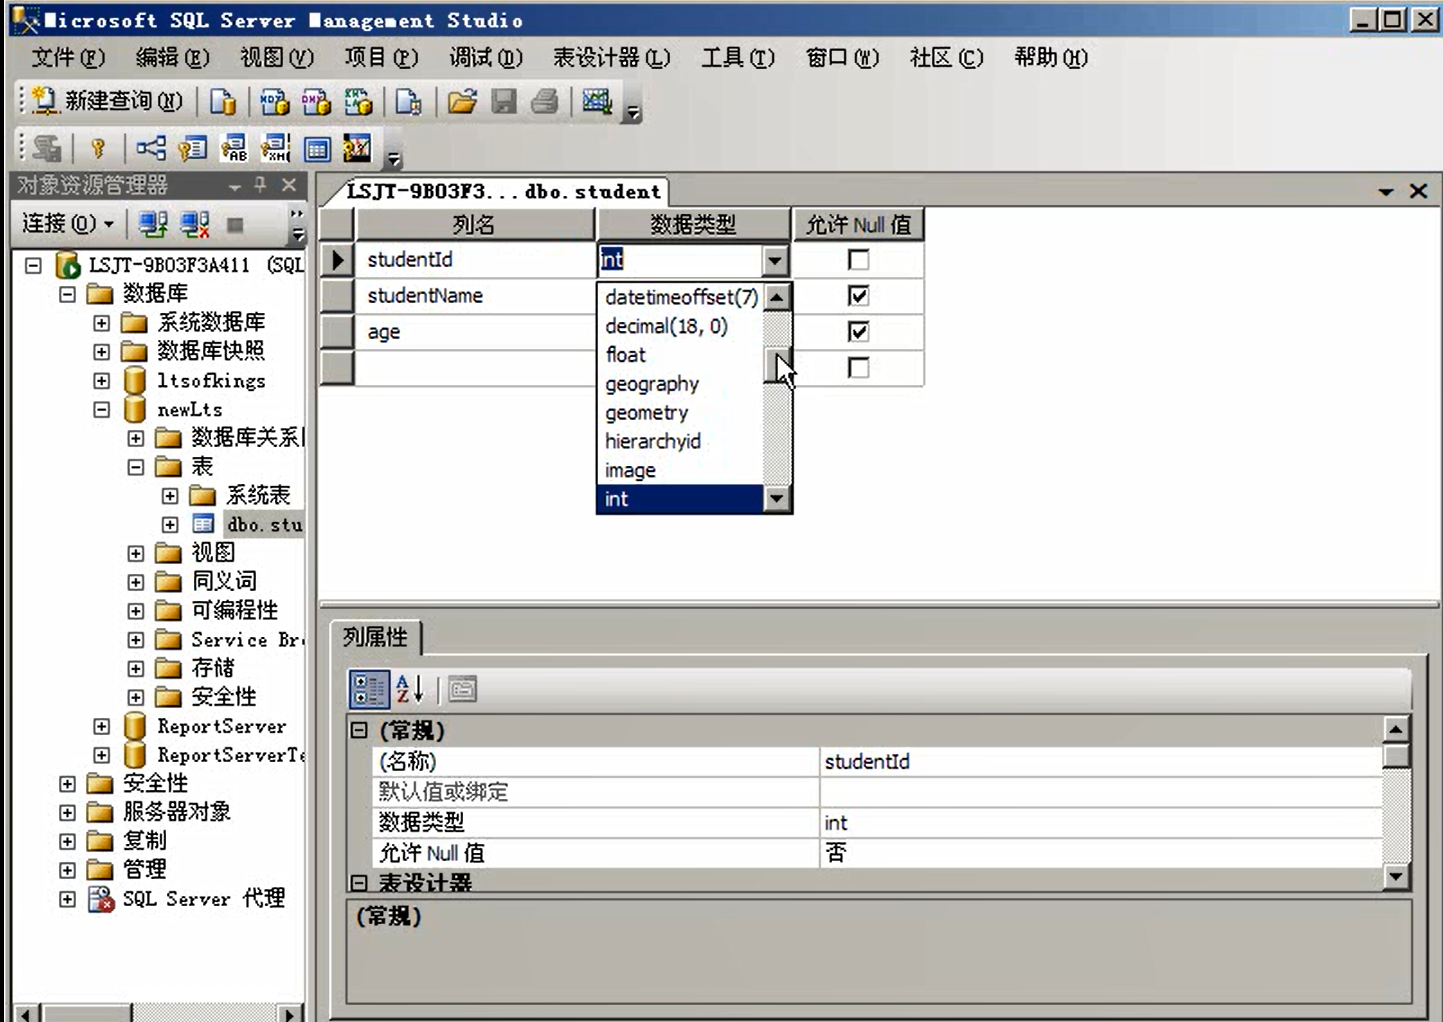Toggle Allow Null checkbox in empty row
Viewport: 1443px width, 1022px height.
click(x=858, y=368)
